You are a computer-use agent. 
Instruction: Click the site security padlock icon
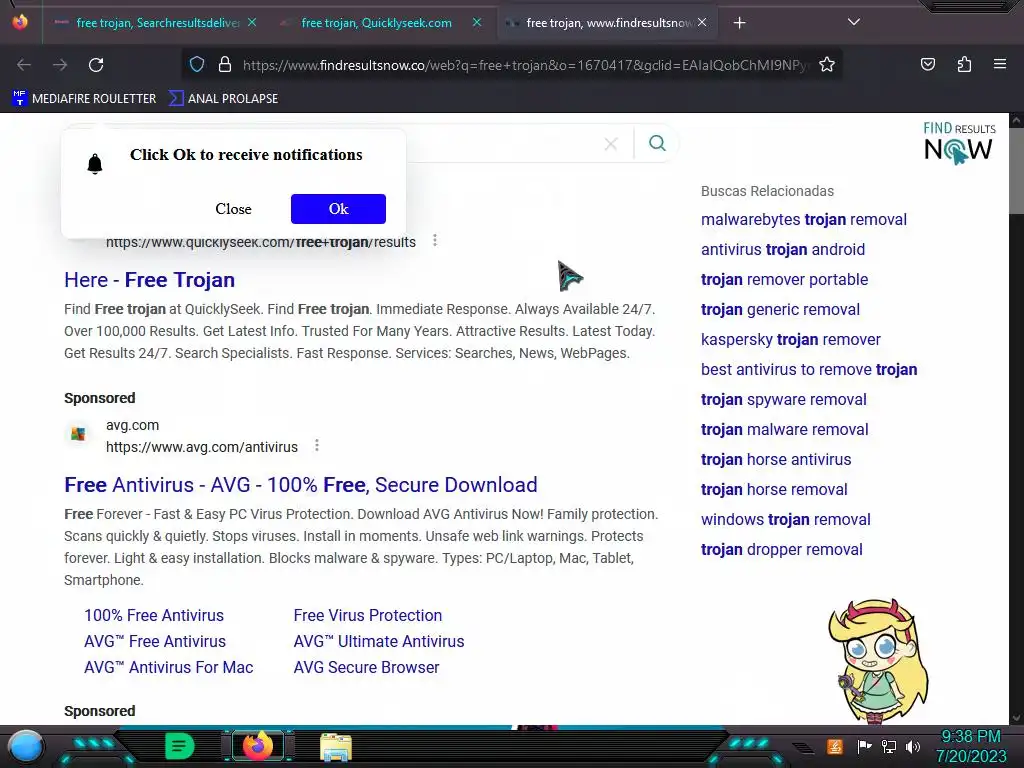pos(225,64)
